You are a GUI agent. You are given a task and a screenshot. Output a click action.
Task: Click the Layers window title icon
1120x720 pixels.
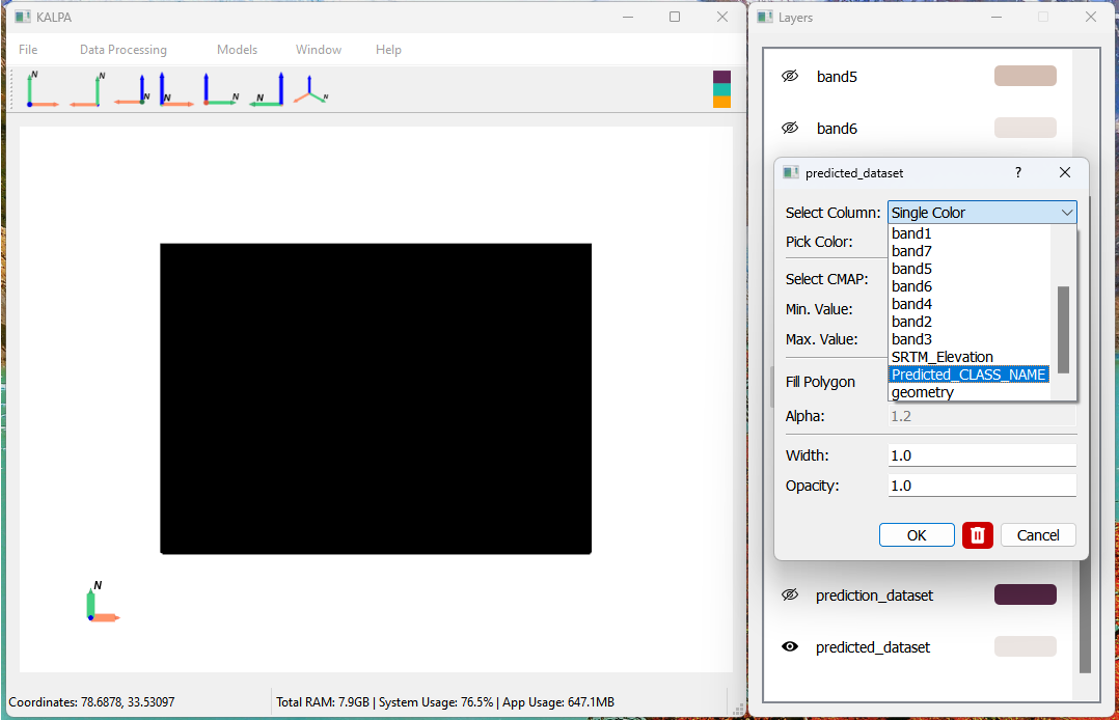coord(765,17)
